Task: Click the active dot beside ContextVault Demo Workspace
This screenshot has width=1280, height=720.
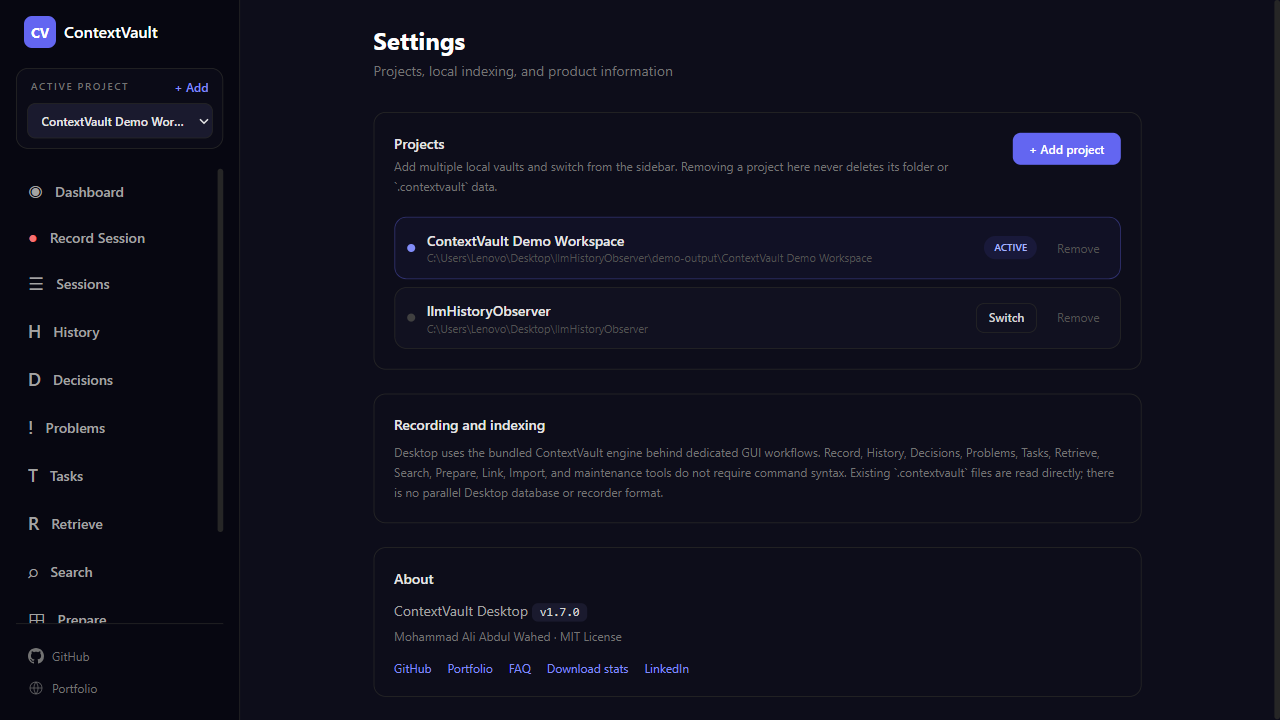Action: (411, 248)
